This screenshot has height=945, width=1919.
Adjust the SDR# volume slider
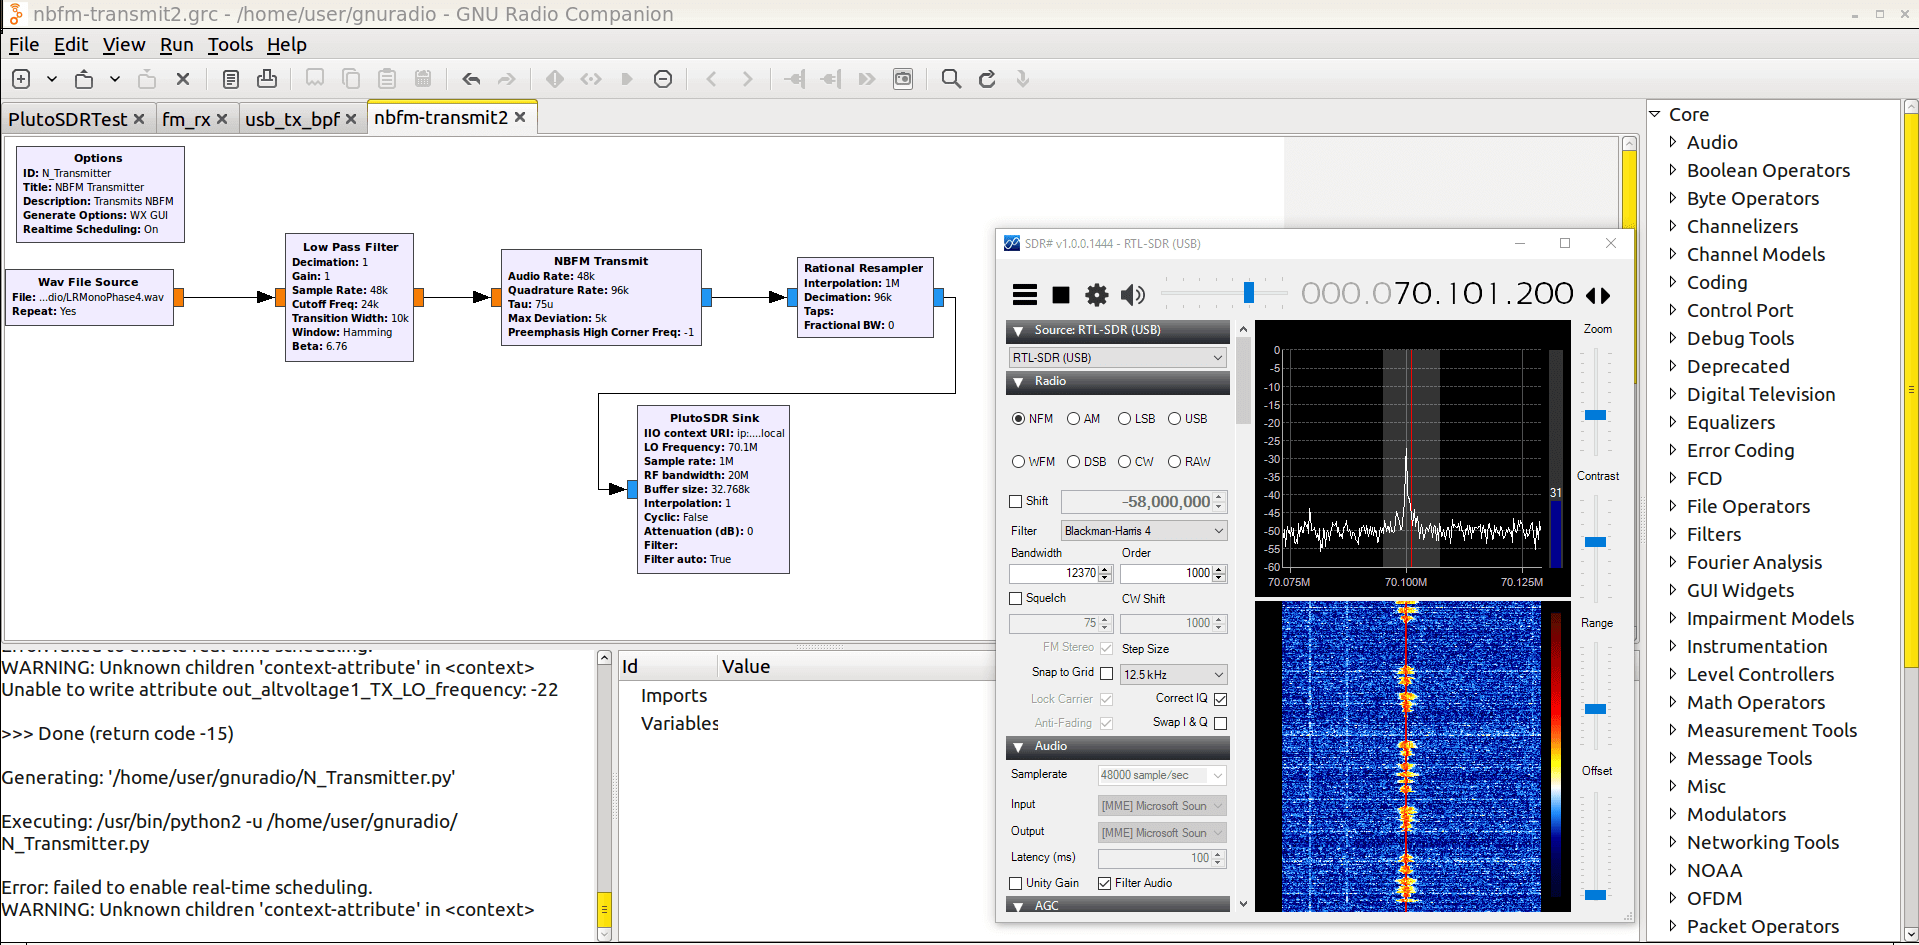coord(1248,292)
